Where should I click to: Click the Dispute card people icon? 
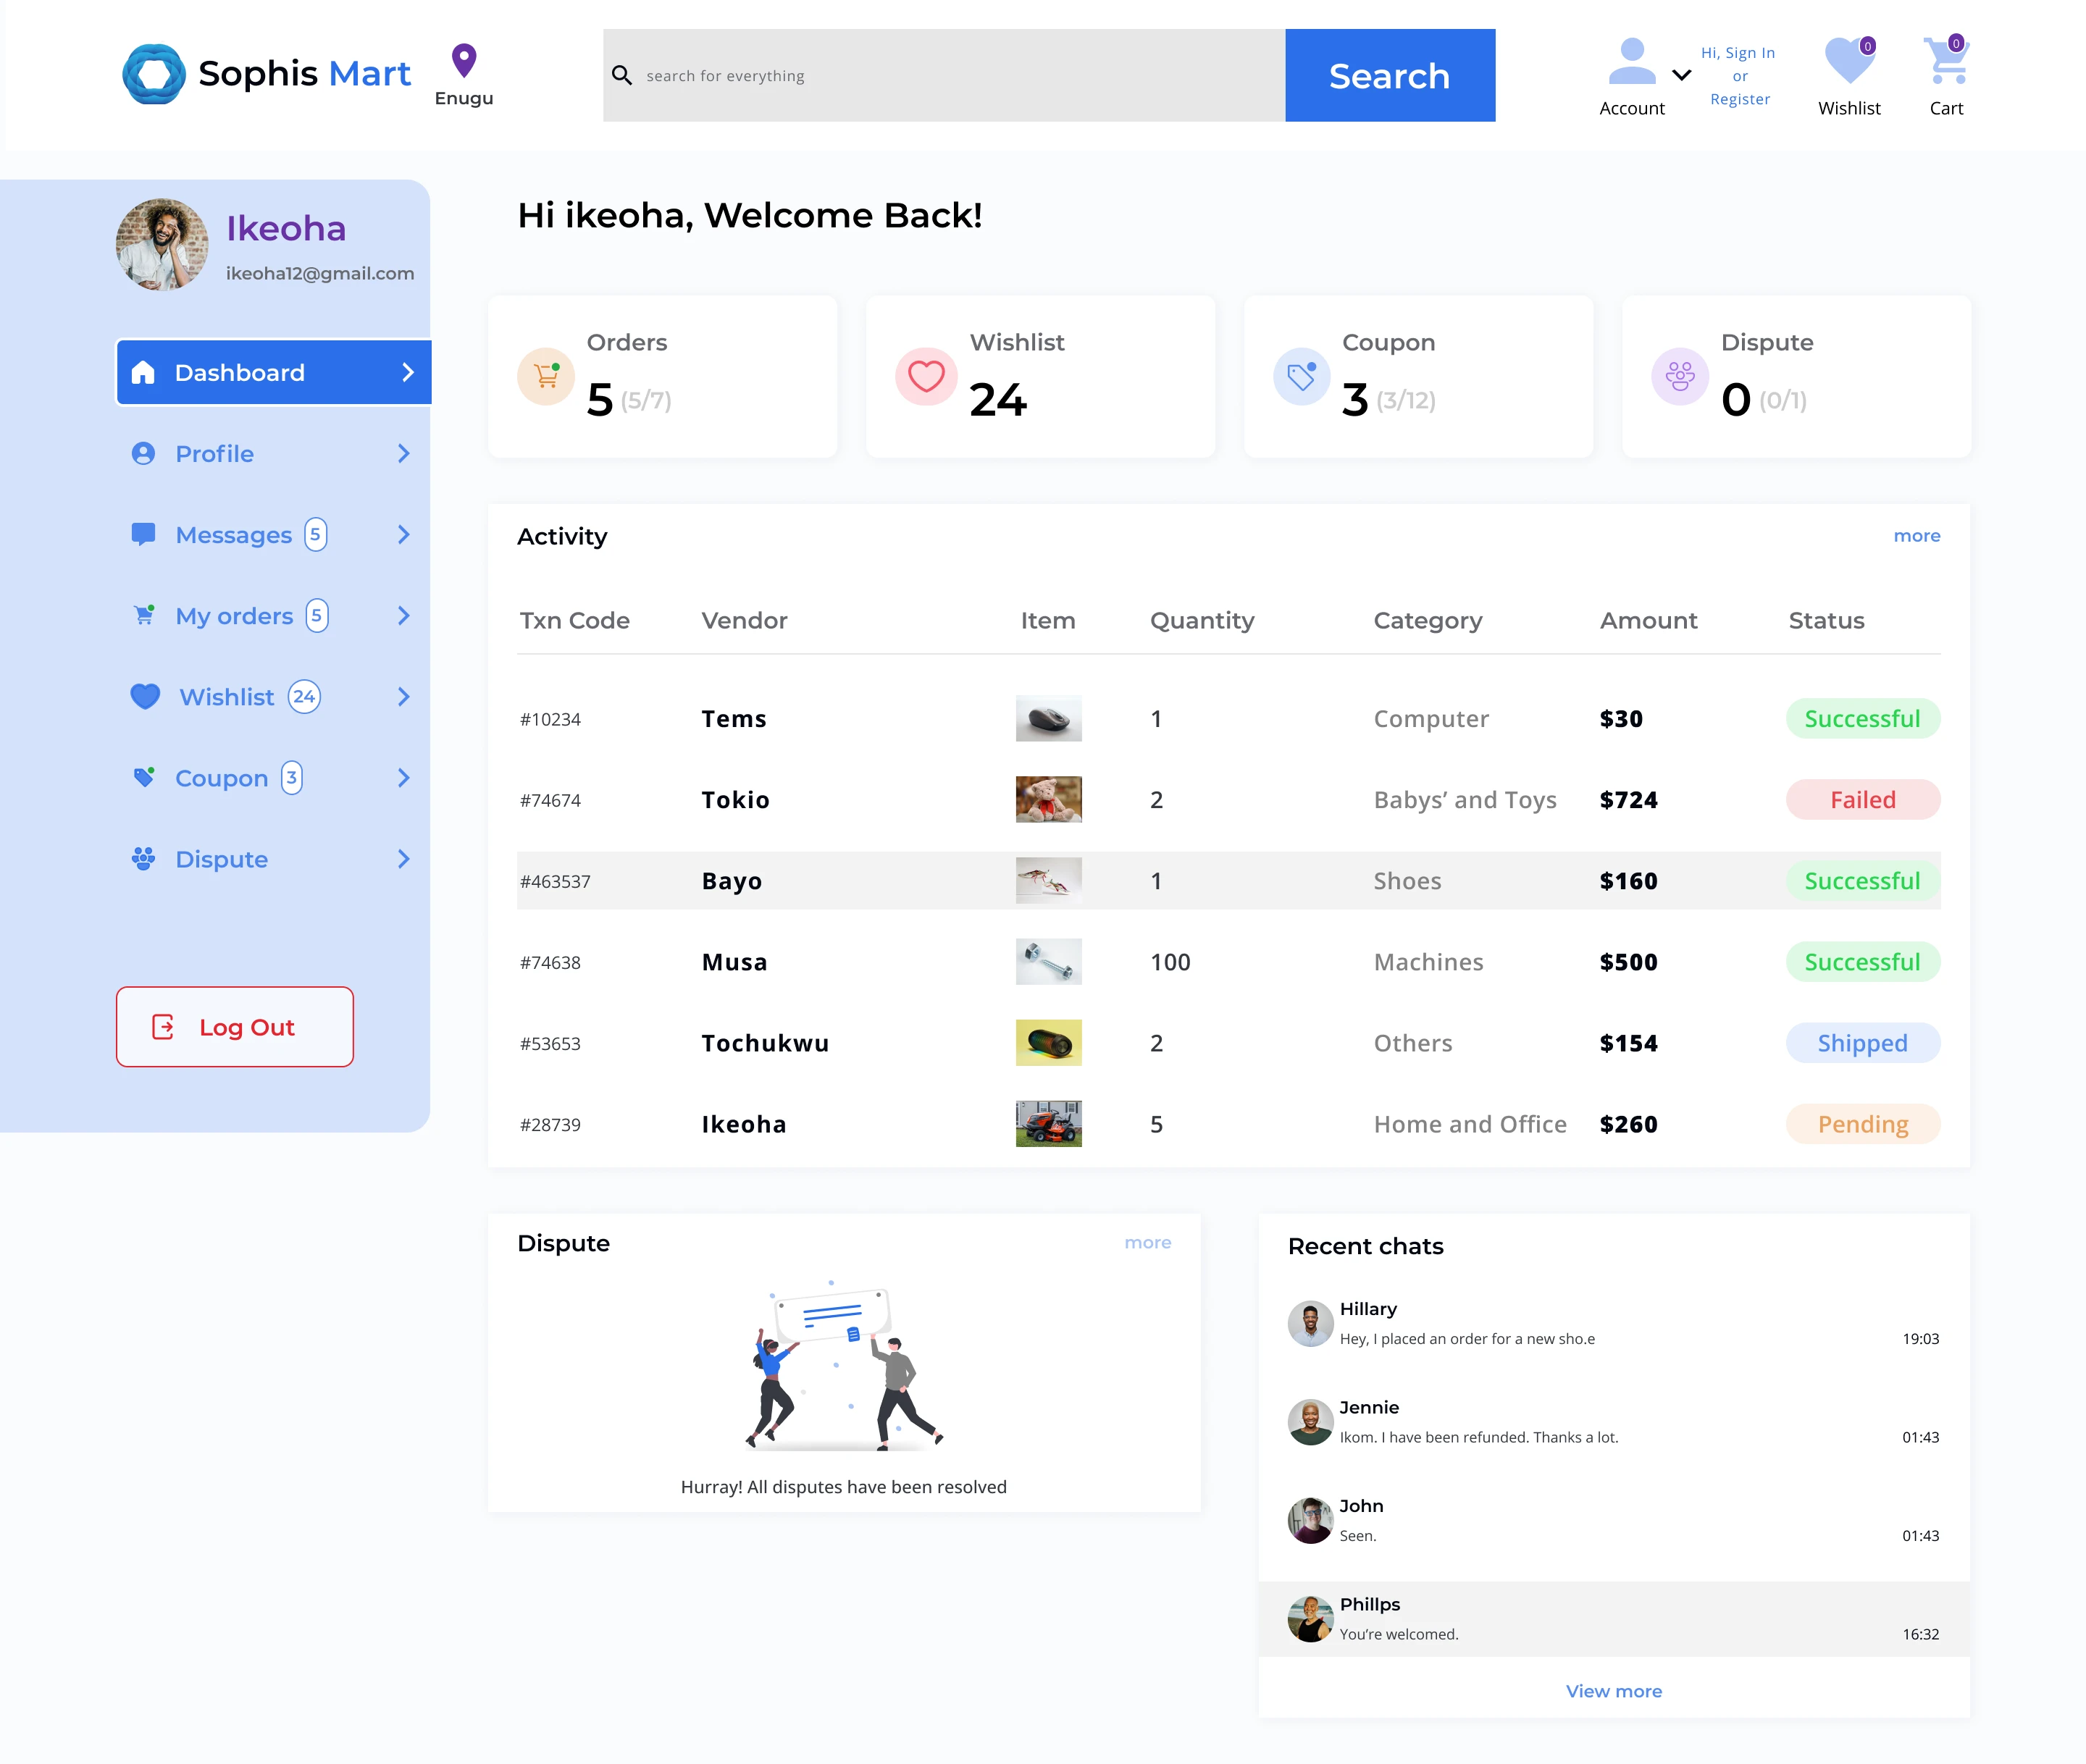coord(1679,377)
